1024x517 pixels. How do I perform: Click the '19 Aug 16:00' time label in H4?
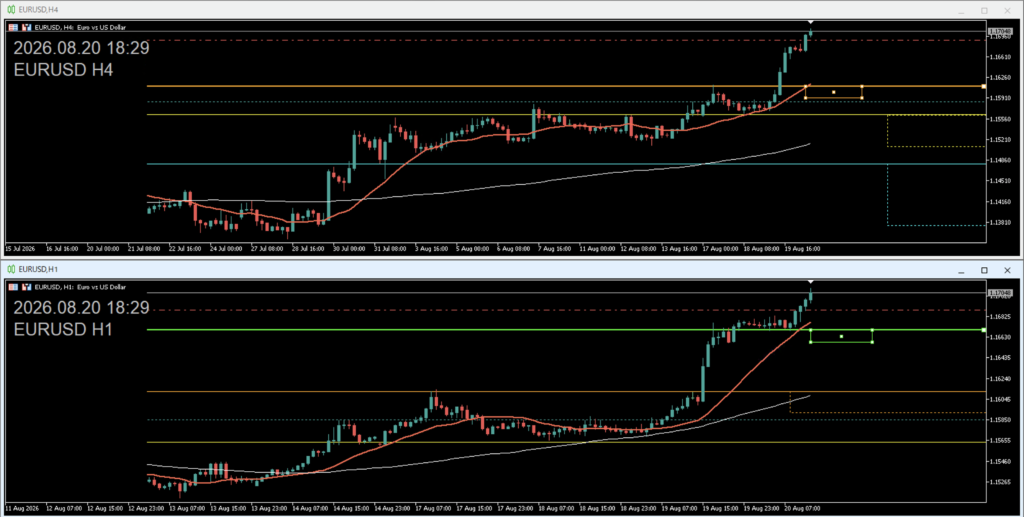803,249
